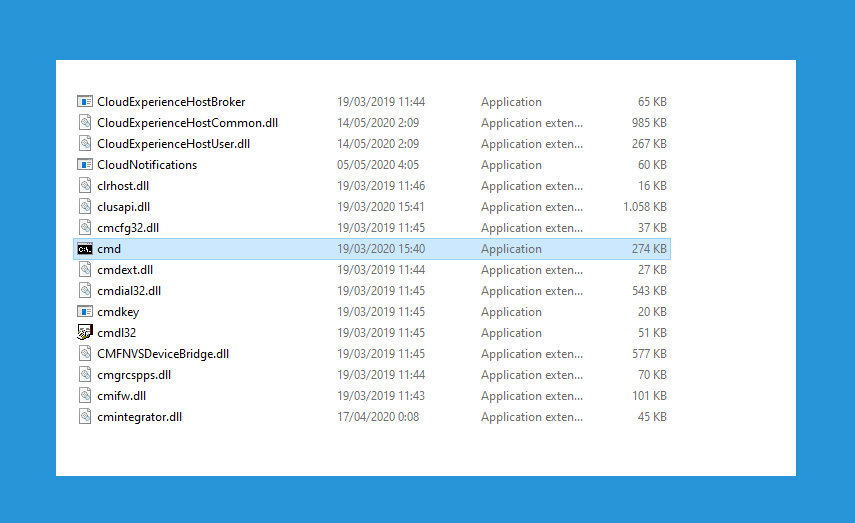Click the cmintegrator.dll file icon
Image resolution: width=855 pixels, height=523 pixels.
[x=85, y=417]
